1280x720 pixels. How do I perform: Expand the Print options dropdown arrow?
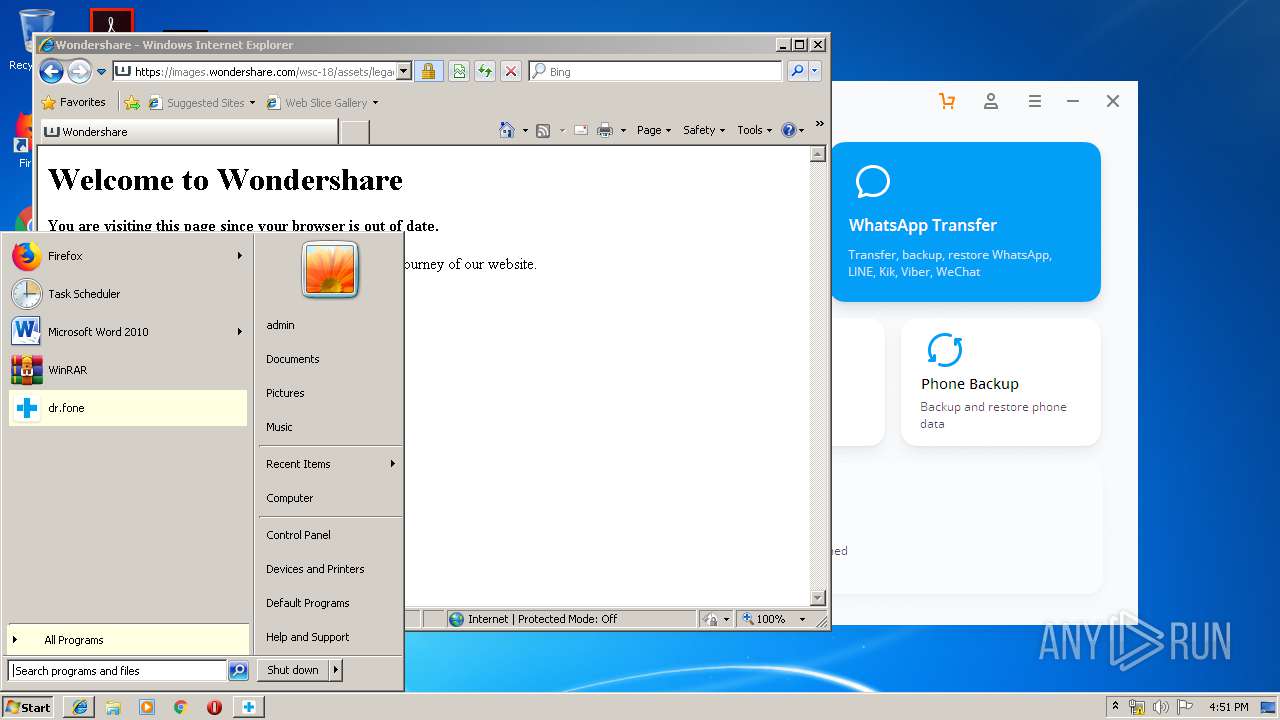[623, 130]
